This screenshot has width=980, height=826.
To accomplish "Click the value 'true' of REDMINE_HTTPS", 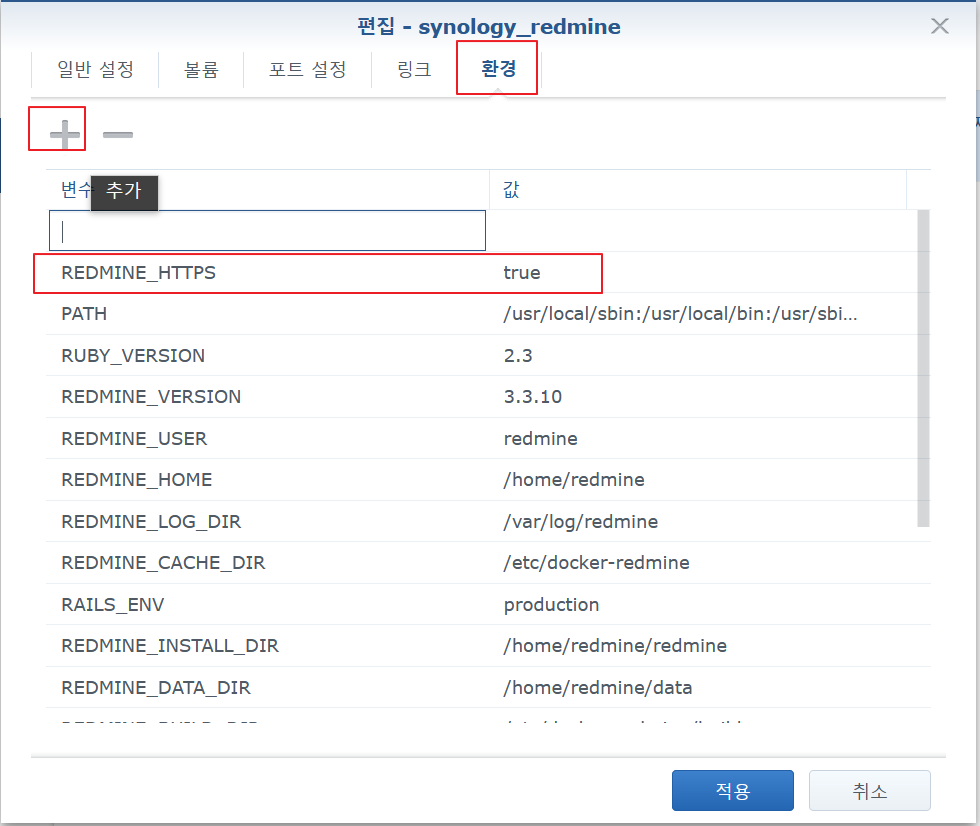I will pyautogui.click(x=522, y=273).
